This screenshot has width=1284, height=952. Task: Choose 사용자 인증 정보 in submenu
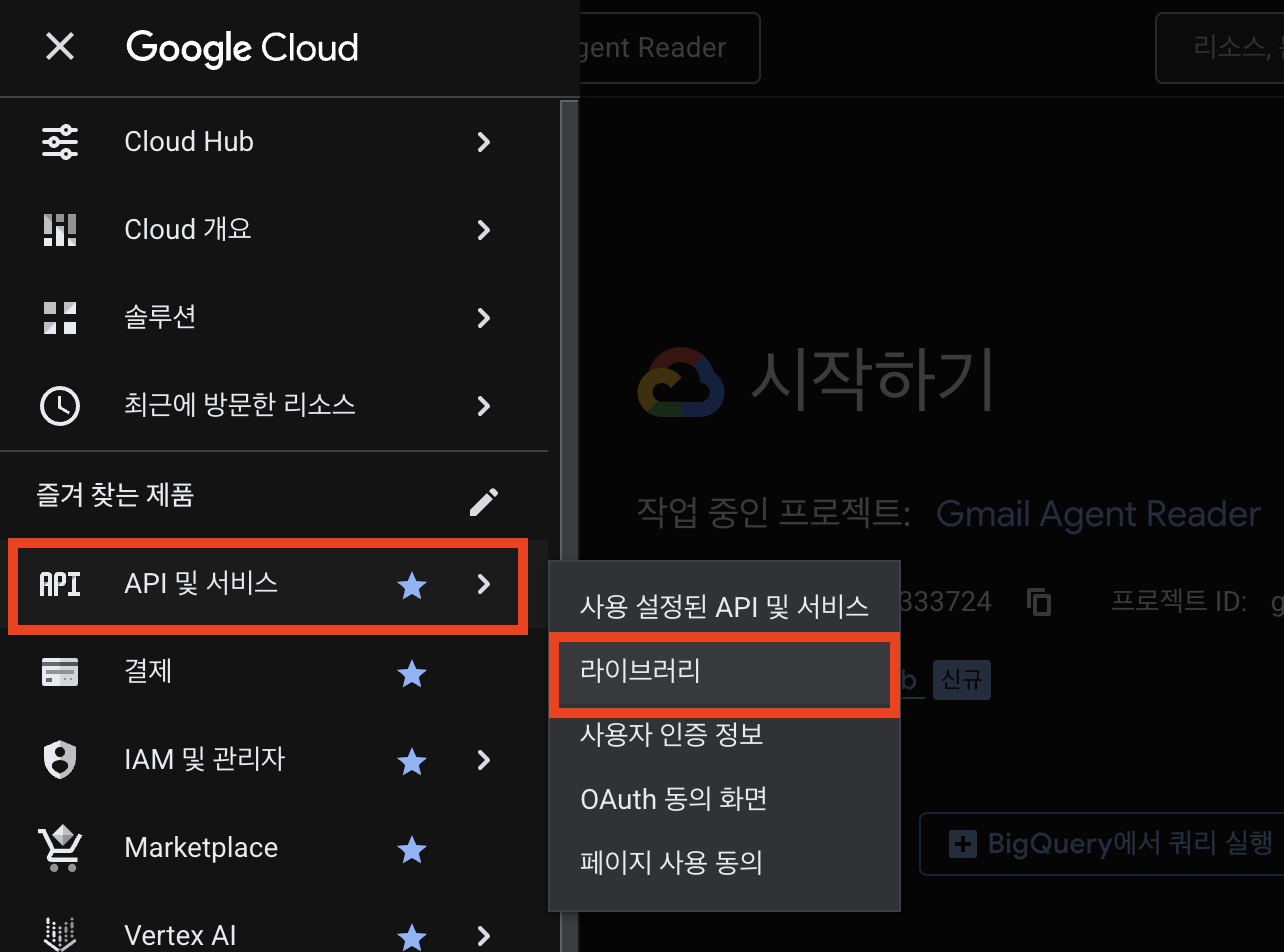(725, 734)
